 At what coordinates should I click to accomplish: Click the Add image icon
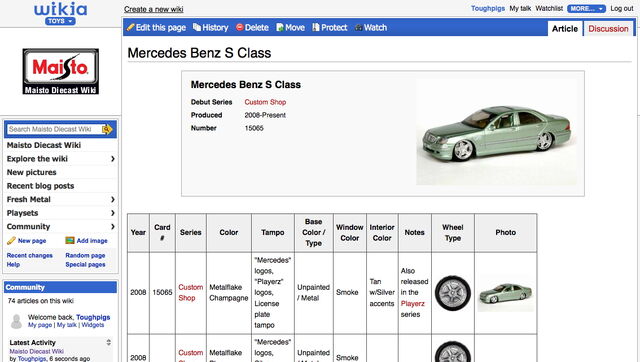click(70, 240)
